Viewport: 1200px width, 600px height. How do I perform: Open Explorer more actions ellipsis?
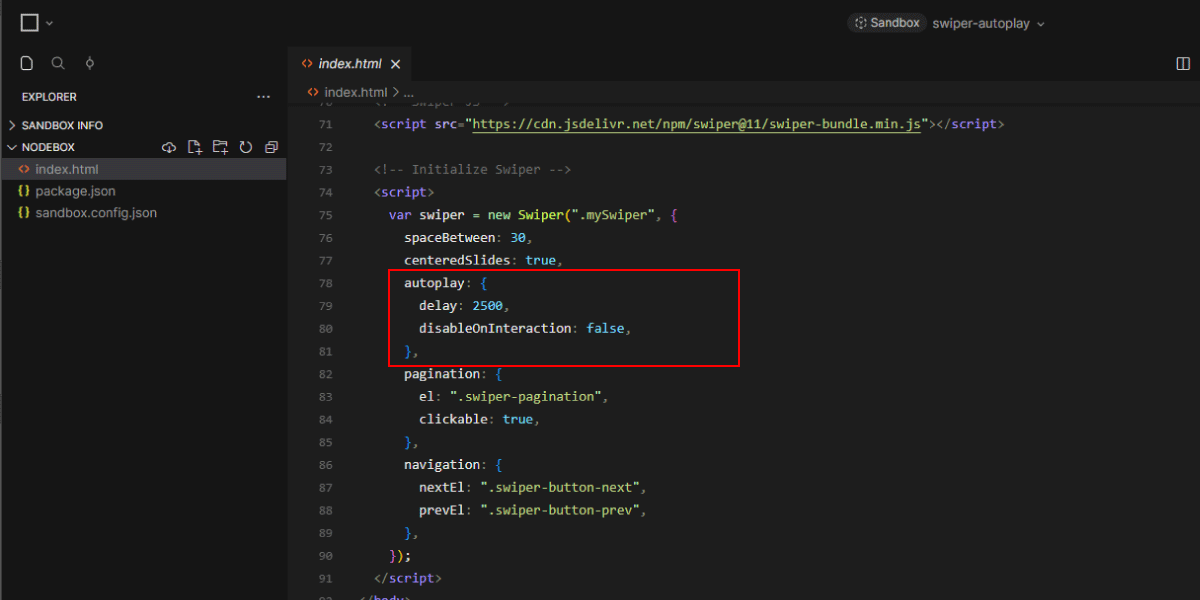[x=264, y=97]
